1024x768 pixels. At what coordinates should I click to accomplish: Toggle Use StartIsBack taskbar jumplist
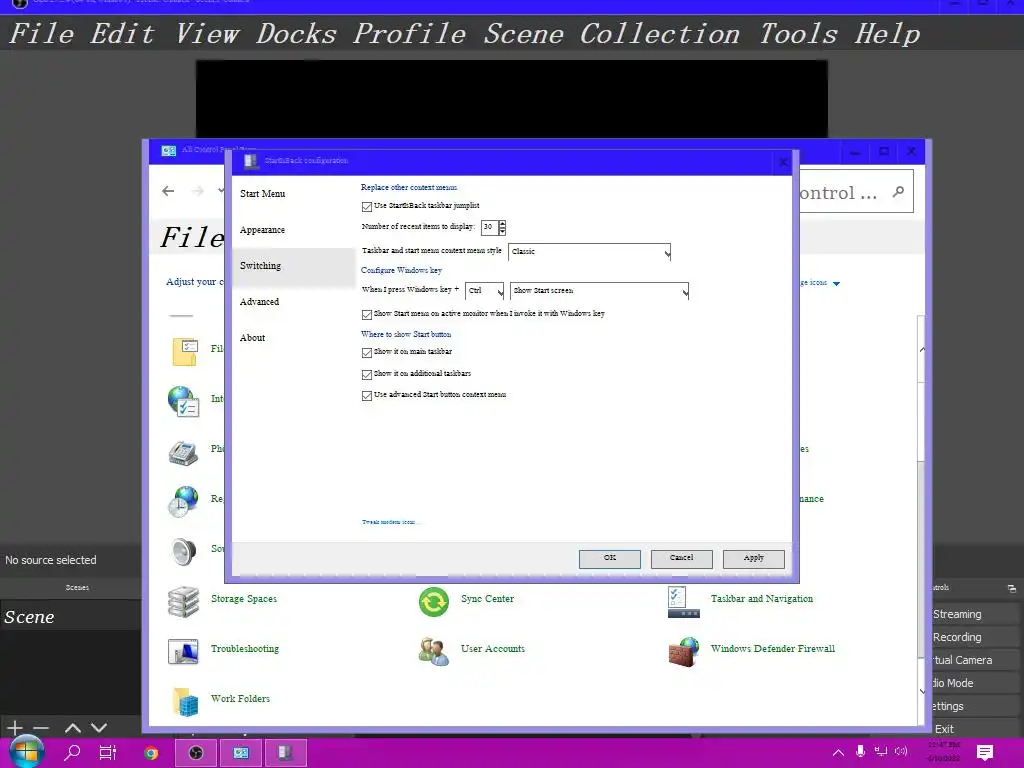[366, 206]
